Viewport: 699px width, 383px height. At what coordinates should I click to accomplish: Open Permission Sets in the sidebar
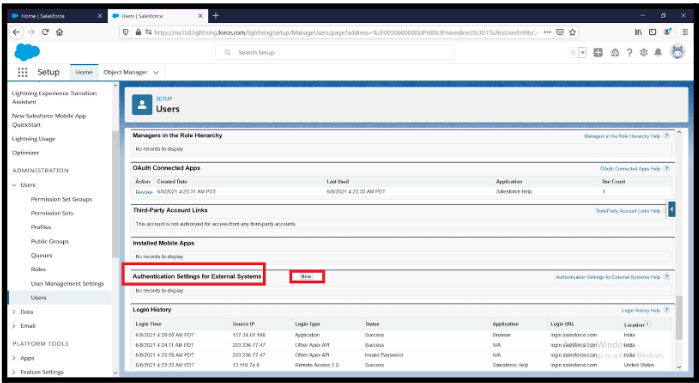[x=52, y=213]
